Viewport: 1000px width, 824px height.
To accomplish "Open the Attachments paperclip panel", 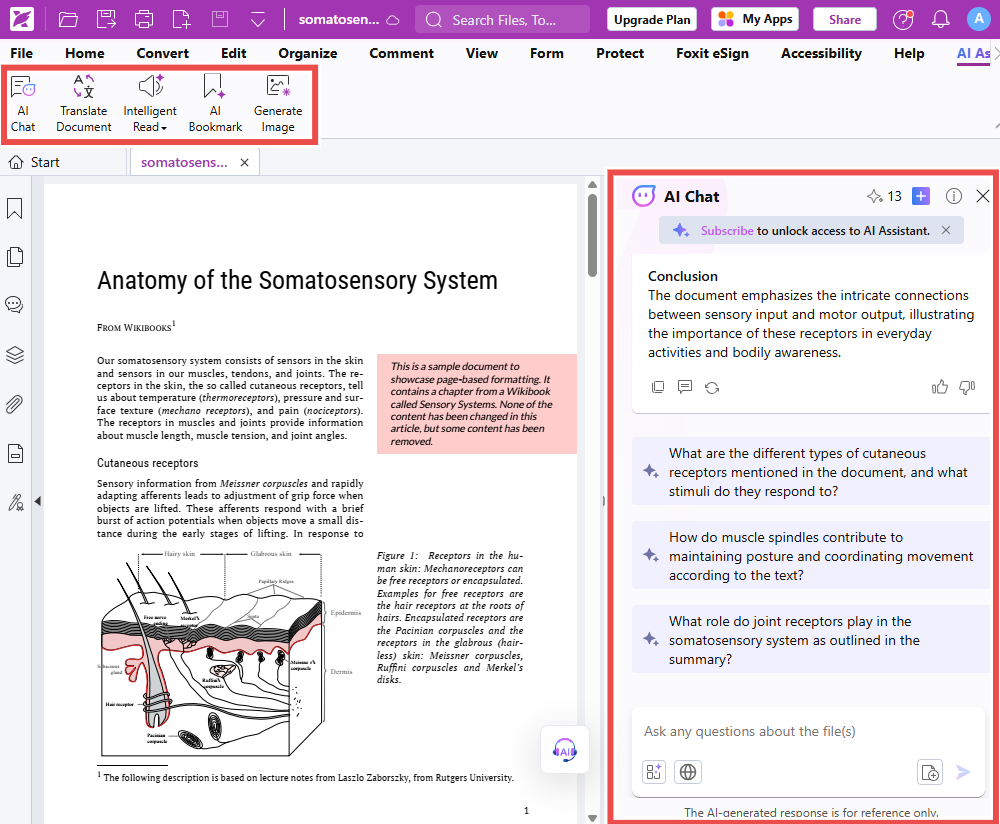I will click(x=15, y=404).
